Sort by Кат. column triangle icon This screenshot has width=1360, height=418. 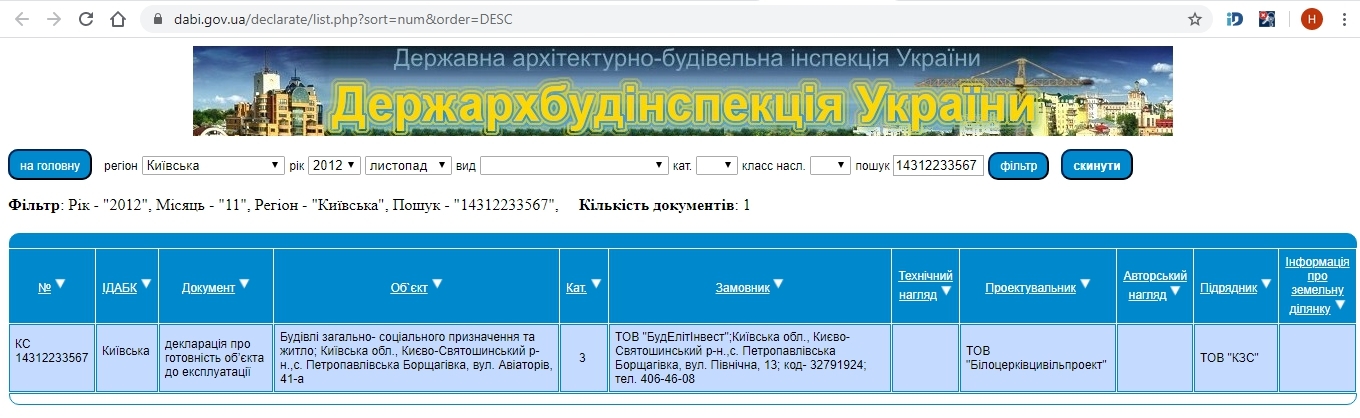596,284
